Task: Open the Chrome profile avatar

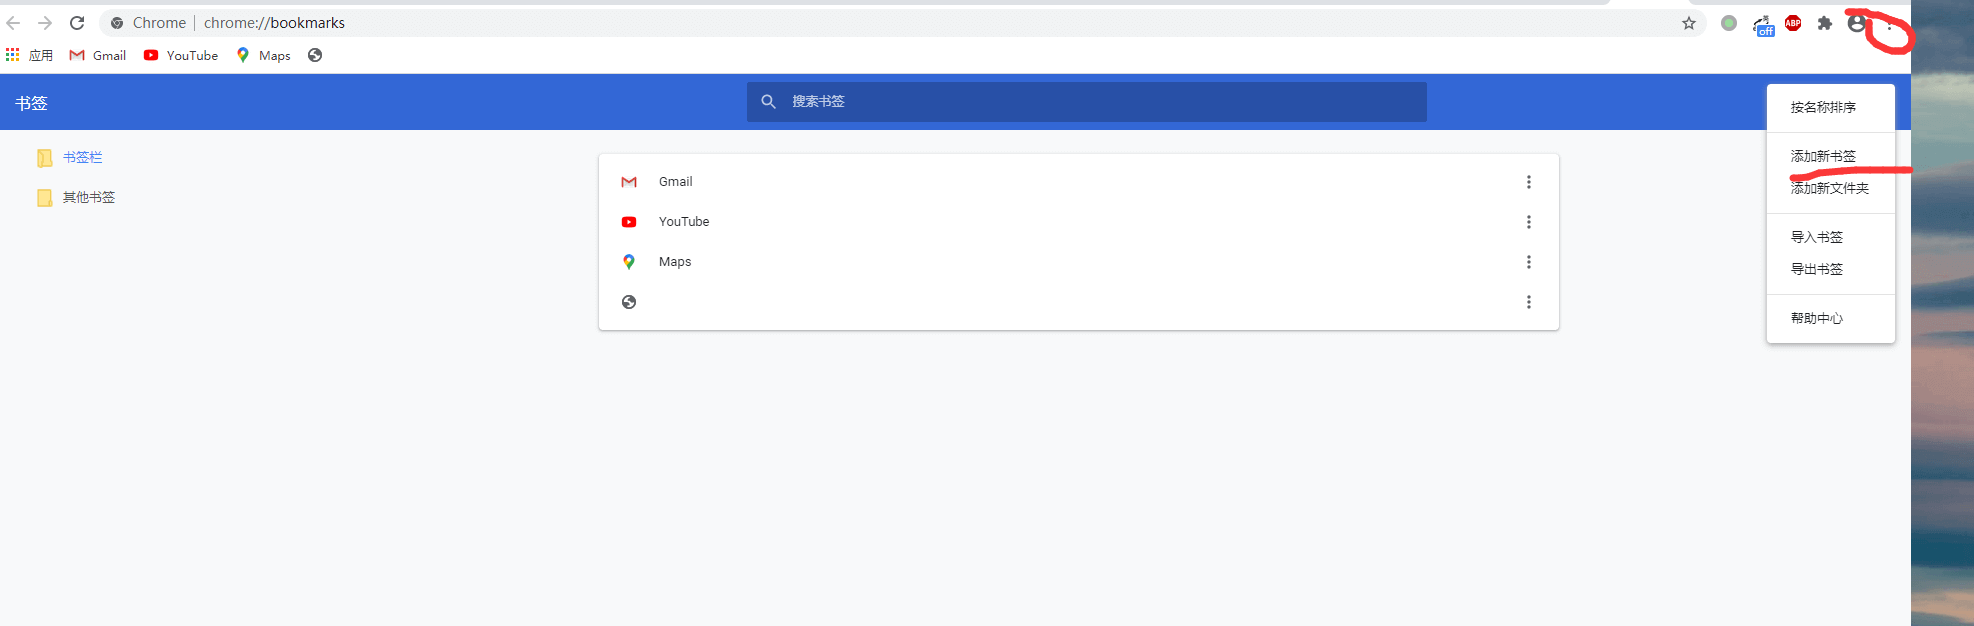Action: [1856, 23]
